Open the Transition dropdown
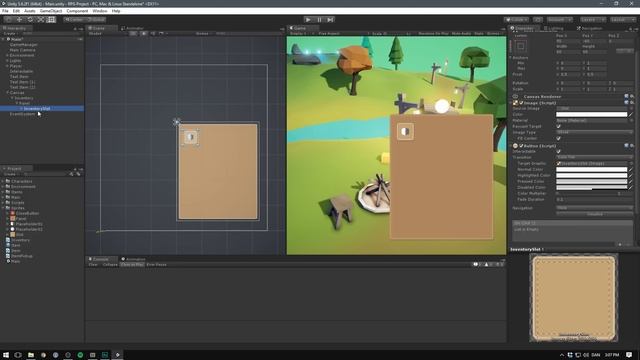Screen dimensions: 640x360 594,157
